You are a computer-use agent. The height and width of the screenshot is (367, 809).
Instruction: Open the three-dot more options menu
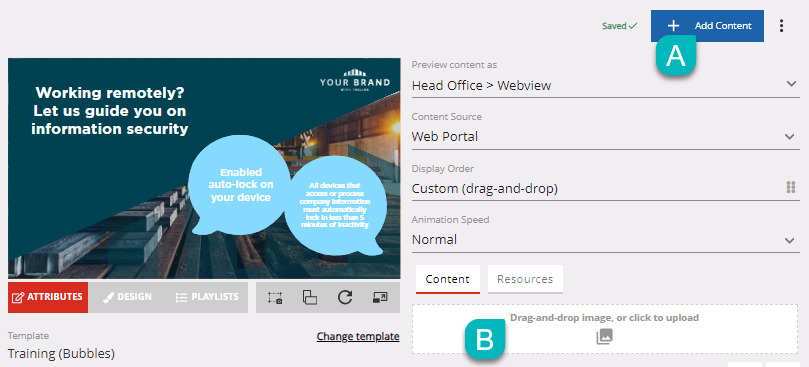(x=782, y=26)
